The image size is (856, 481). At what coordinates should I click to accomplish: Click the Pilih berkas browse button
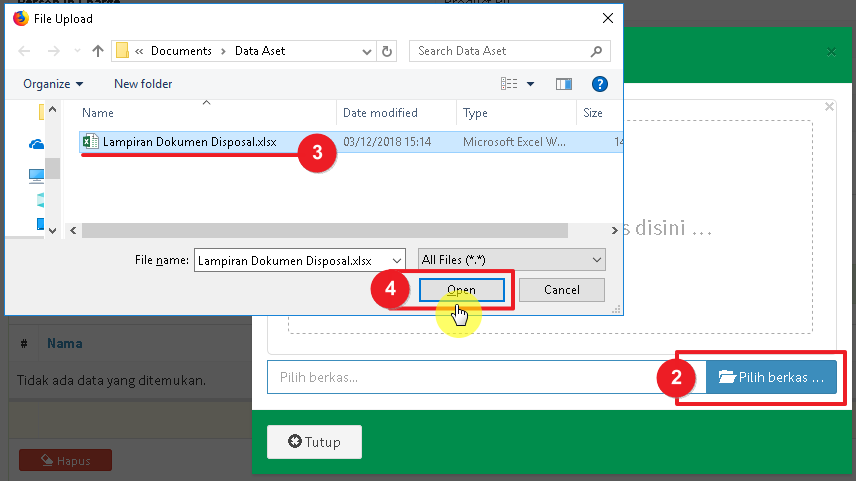click(x=772, y=377)
